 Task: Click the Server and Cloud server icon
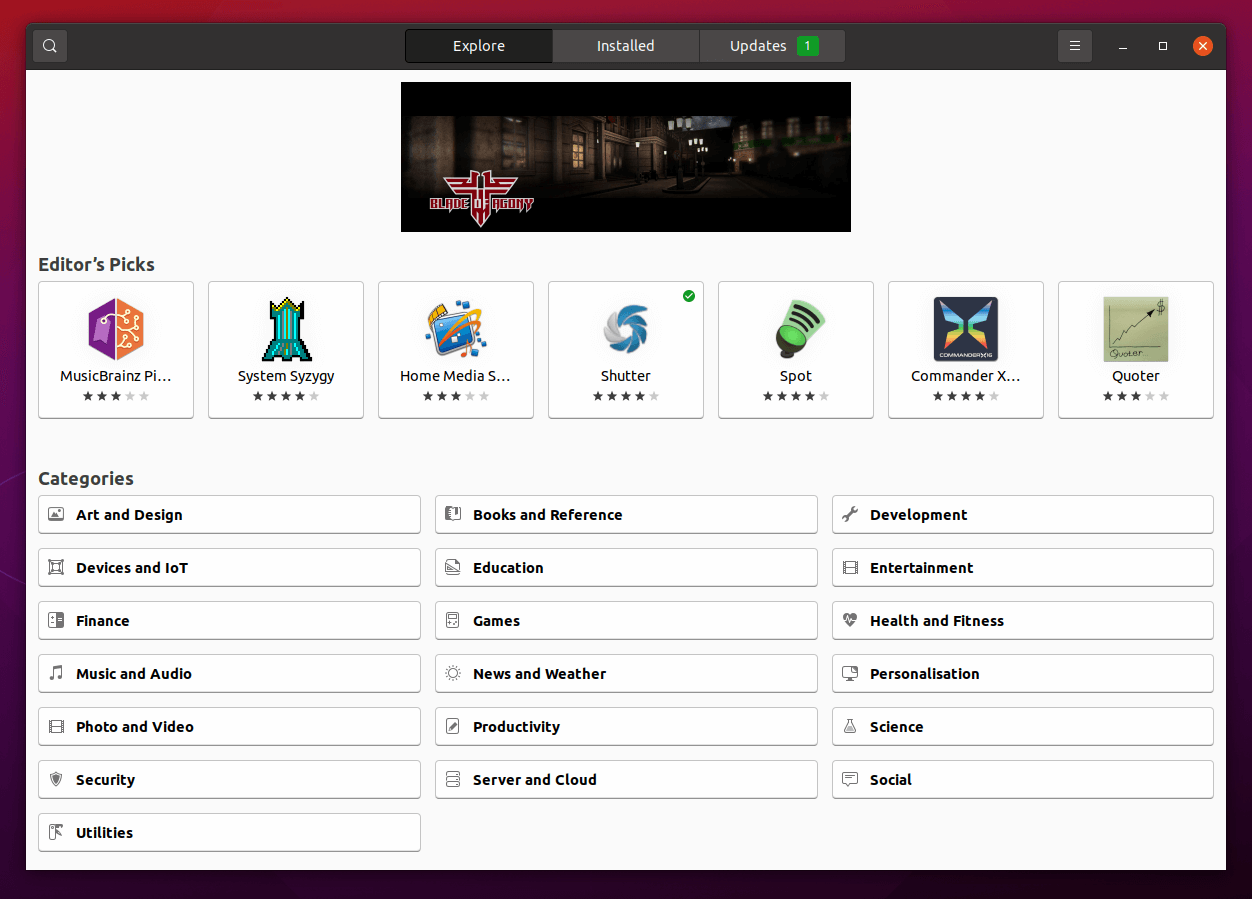453,780
